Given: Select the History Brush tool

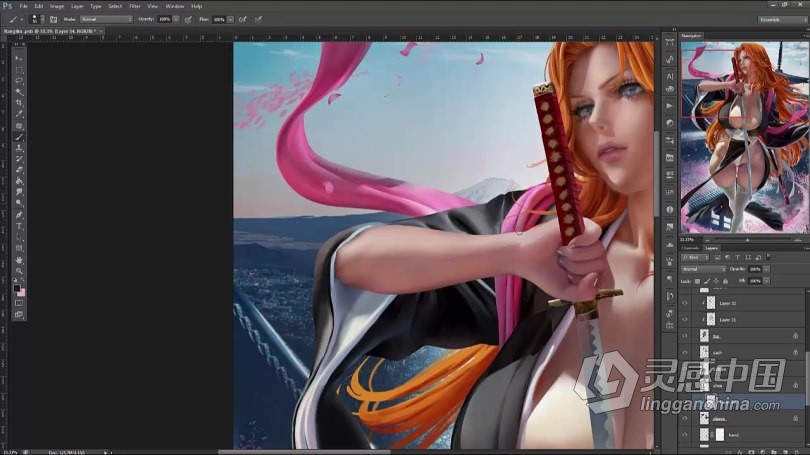Looking at the screenshot, I should 19,159.
